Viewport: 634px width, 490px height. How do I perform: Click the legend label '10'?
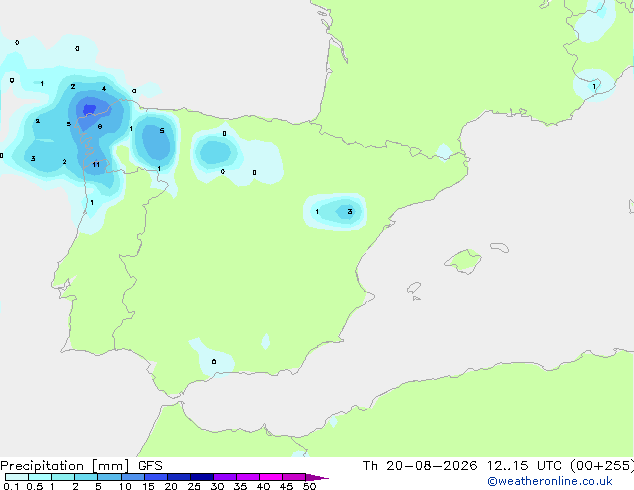point(125,486)
